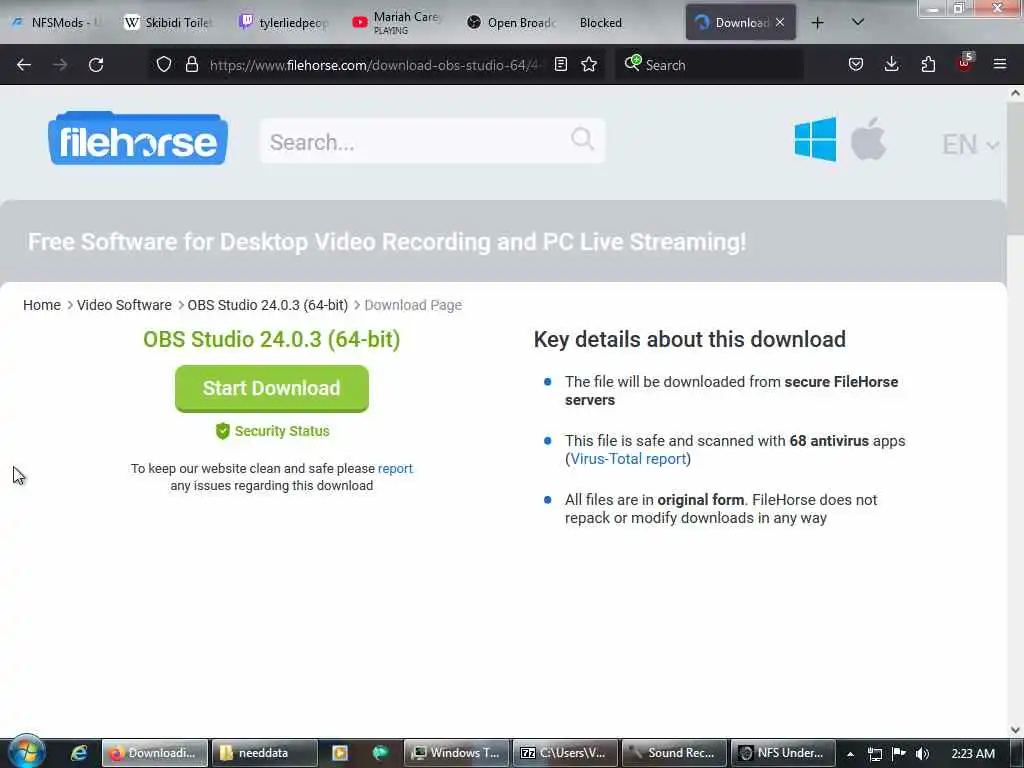Switch to Windows T... taskbar window

pyautogui.click(x=456, y=753)
